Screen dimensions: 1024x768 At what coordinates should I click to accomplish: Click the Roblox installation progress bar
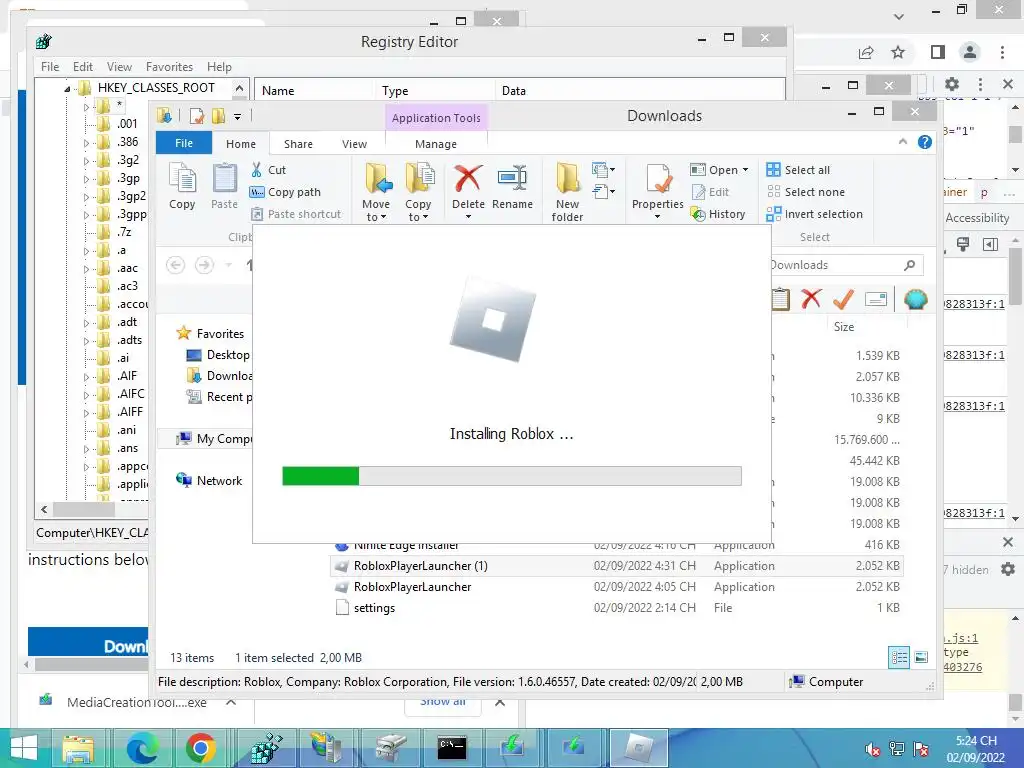pyautogui.click(x=512, y=476)
